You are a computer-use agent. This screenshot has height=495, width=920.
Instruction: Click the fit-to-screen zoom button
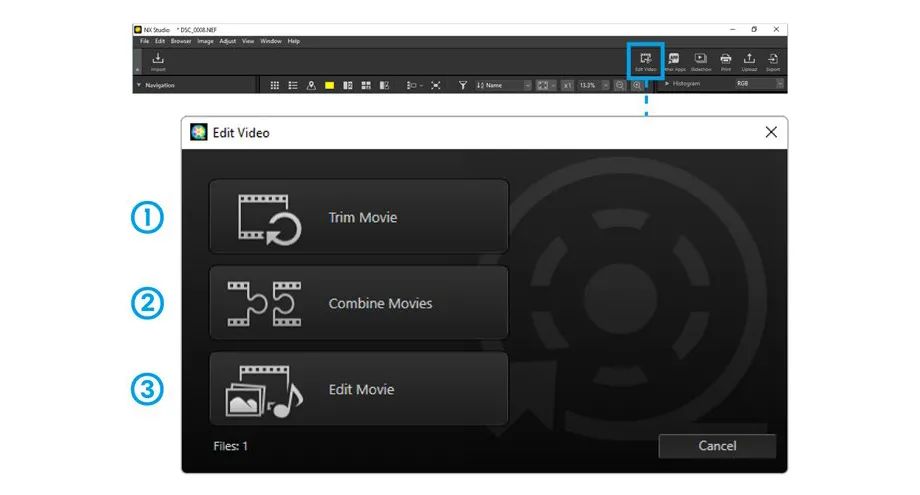point(546,86)
